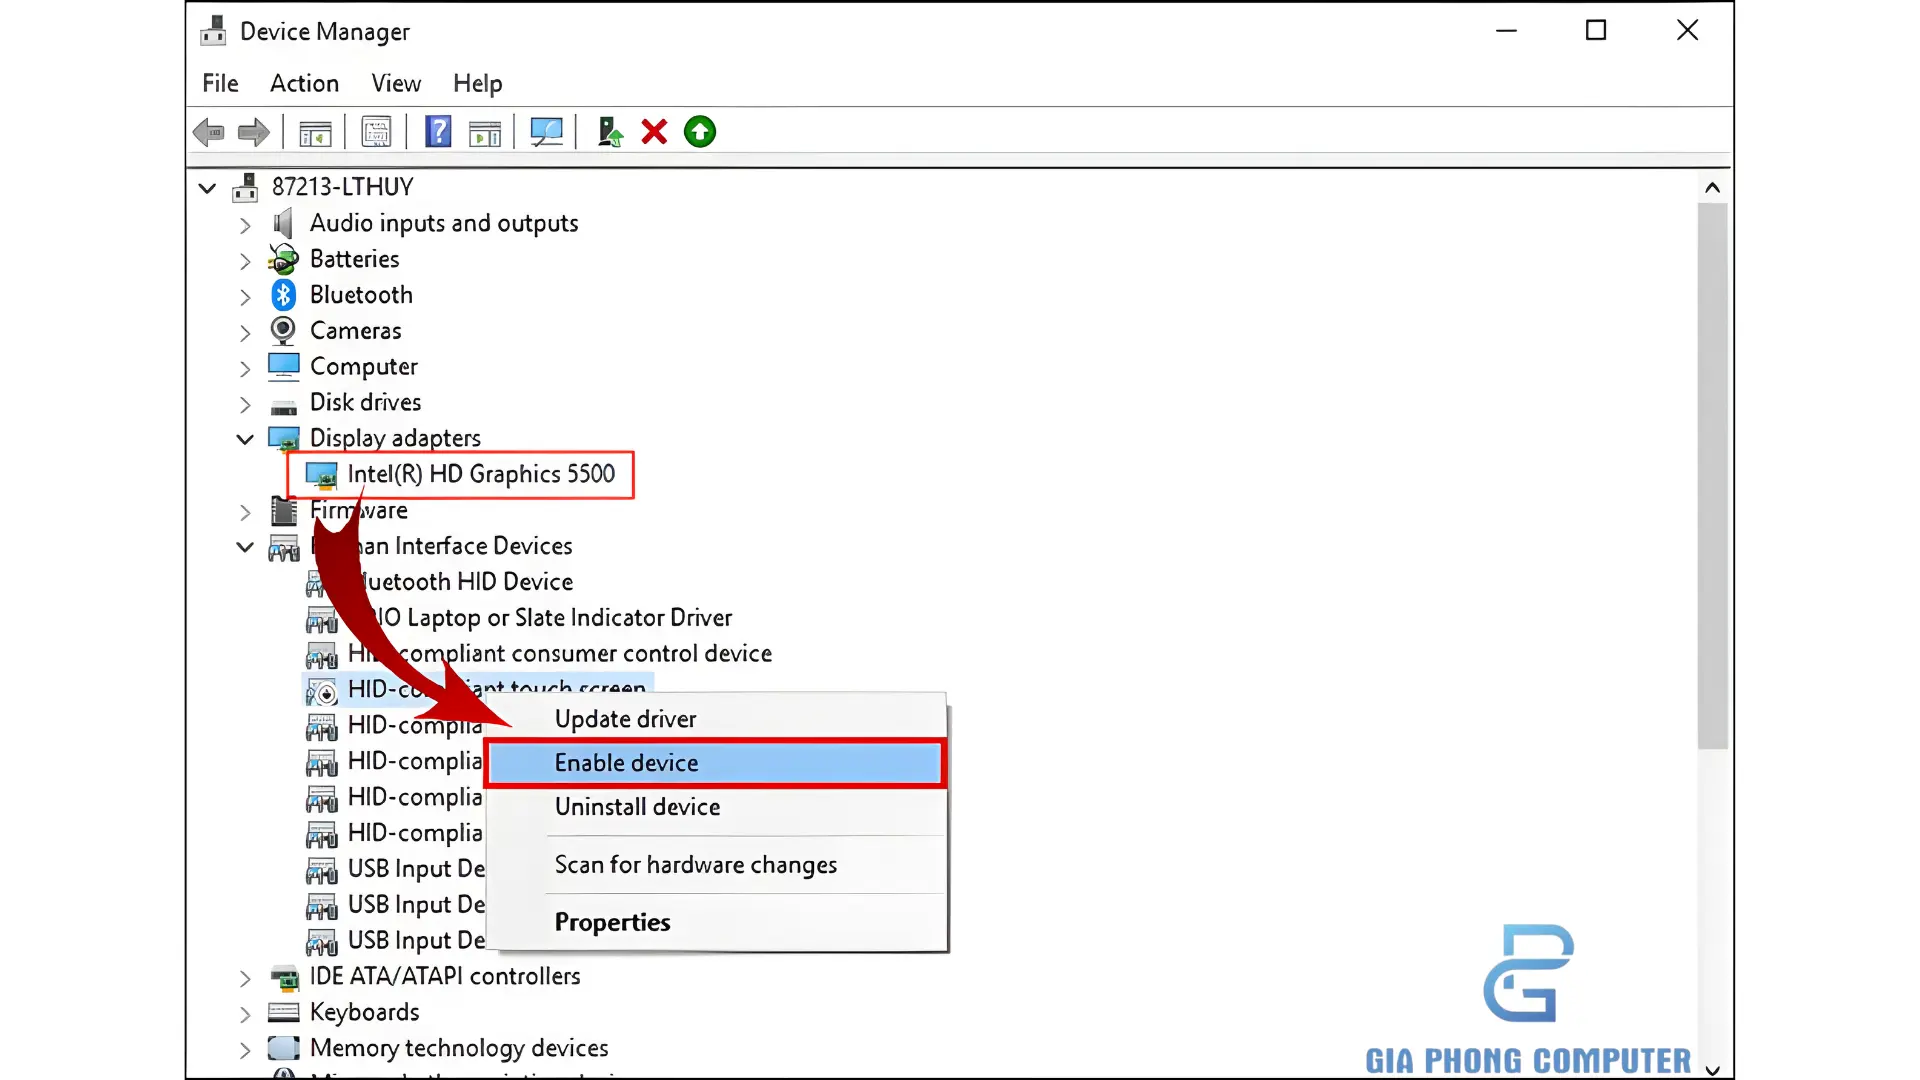Select Intel(R) HD Graphics 5500 device

[x=480, y=474]
